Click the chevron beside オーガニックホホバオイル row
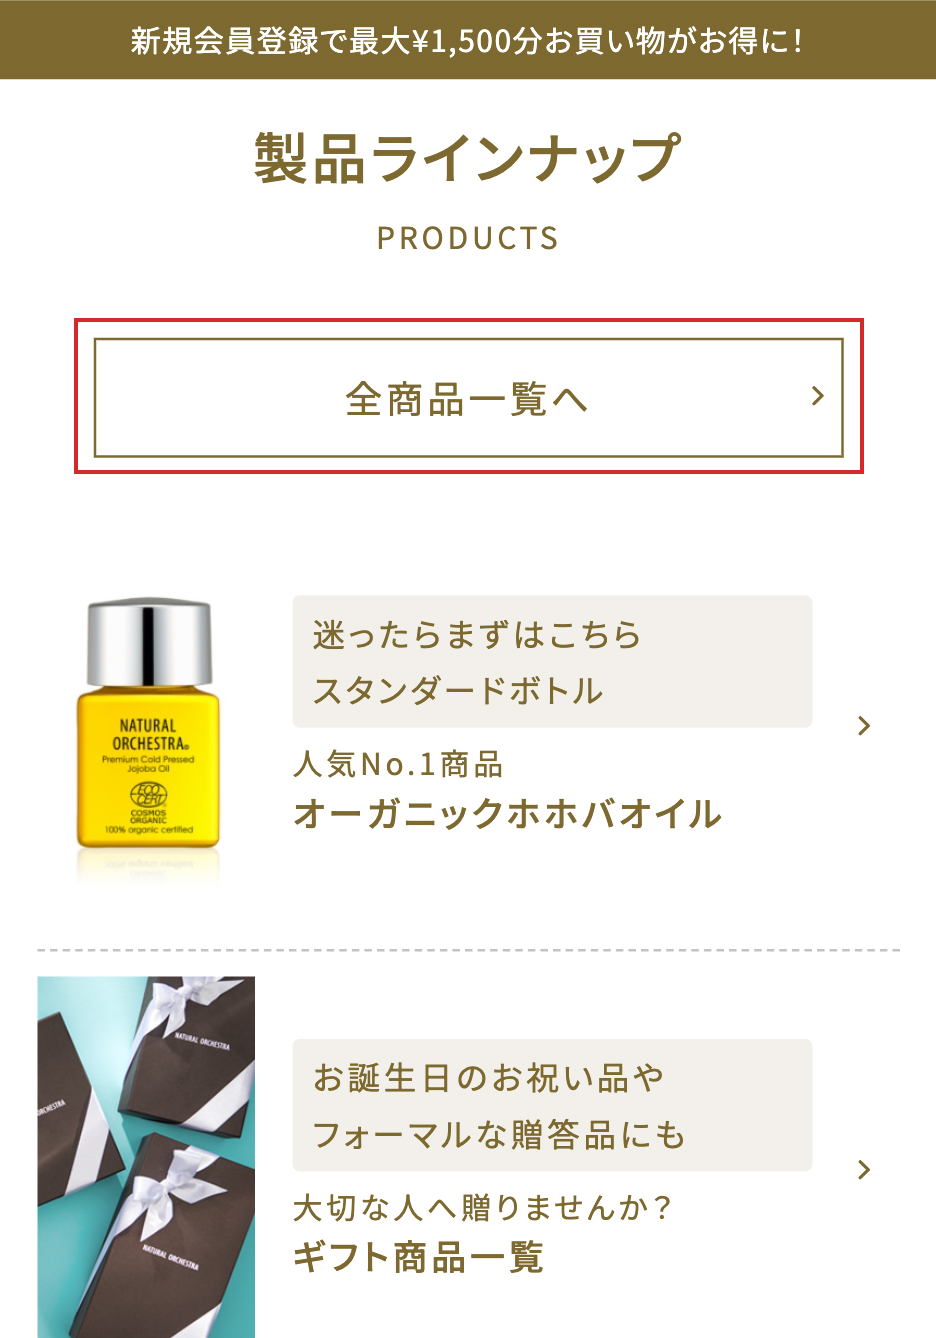The width and height of the screenshot is (936, 1338). click(864, 726)
